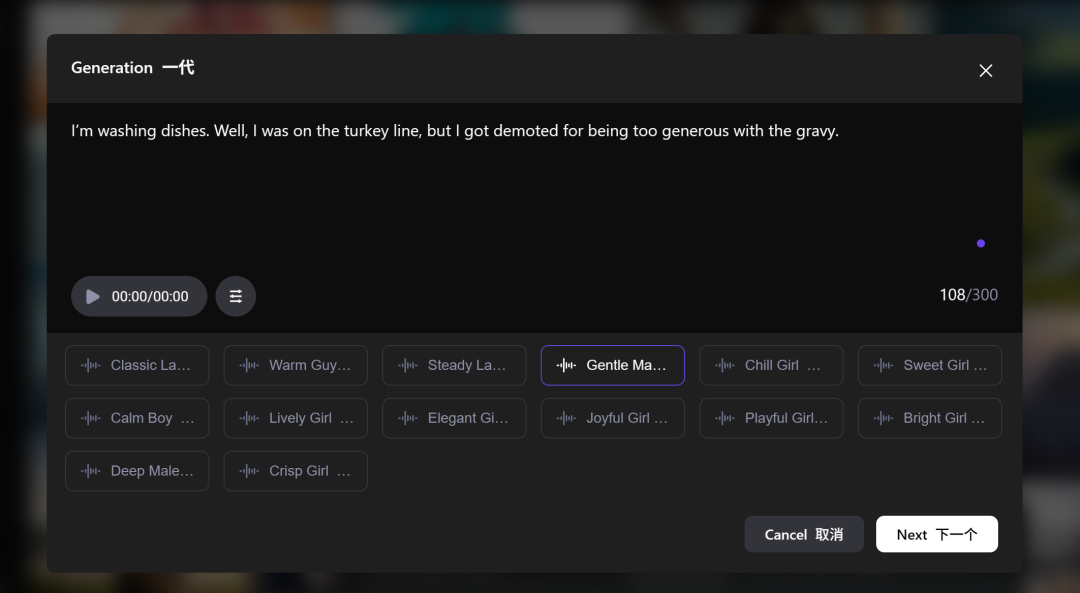Click waveform icon on Lively Girl voice
Screen dimensions: 1080x593
(x=249, y=418)
